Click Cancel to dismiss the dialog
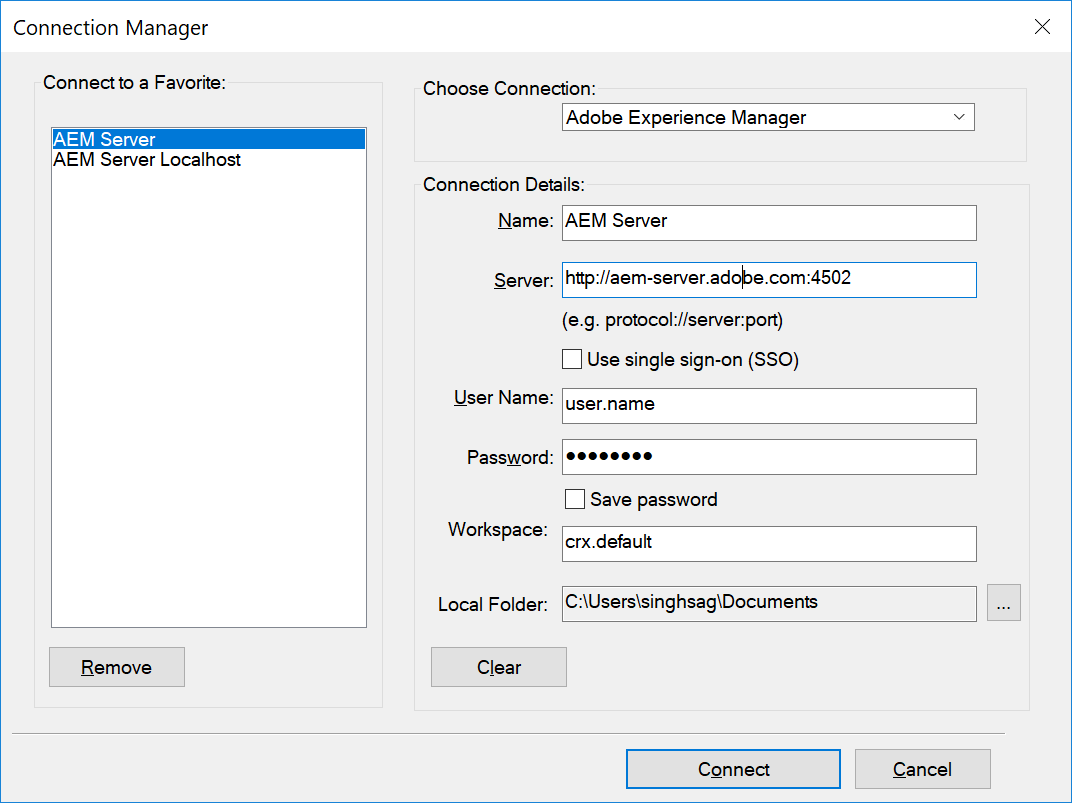The height and width of the screenshot is (803, 1072). [x=922, y=769]
